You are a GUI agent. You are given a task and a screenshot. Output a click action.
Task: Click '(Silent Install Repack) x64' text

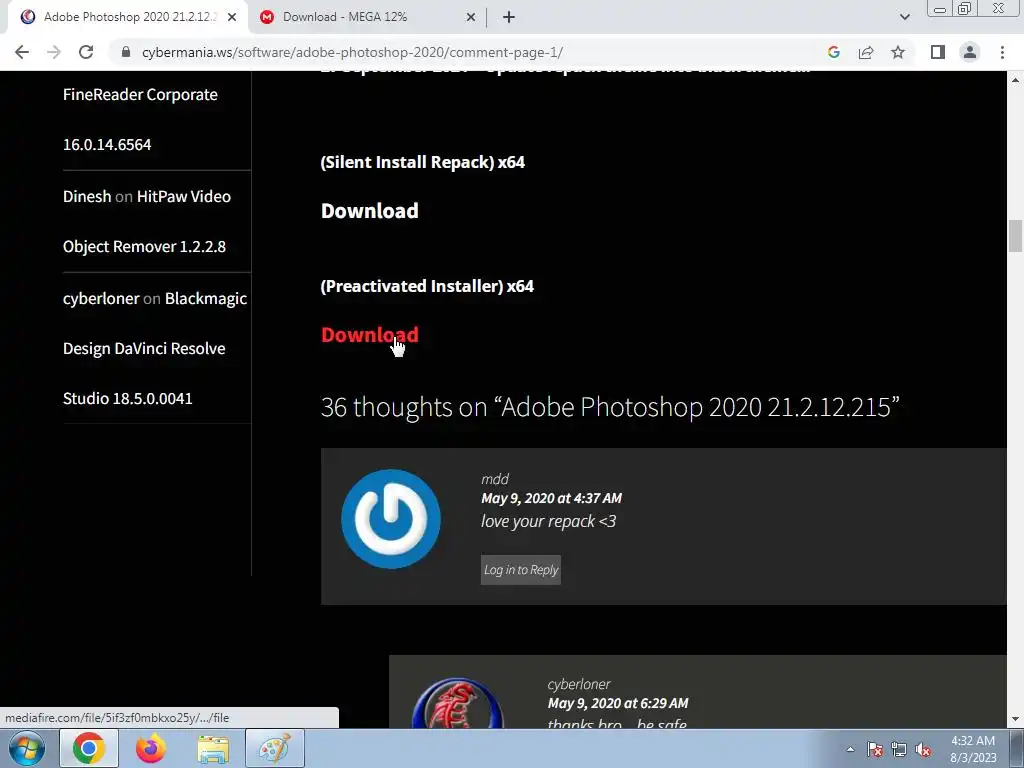423,162
